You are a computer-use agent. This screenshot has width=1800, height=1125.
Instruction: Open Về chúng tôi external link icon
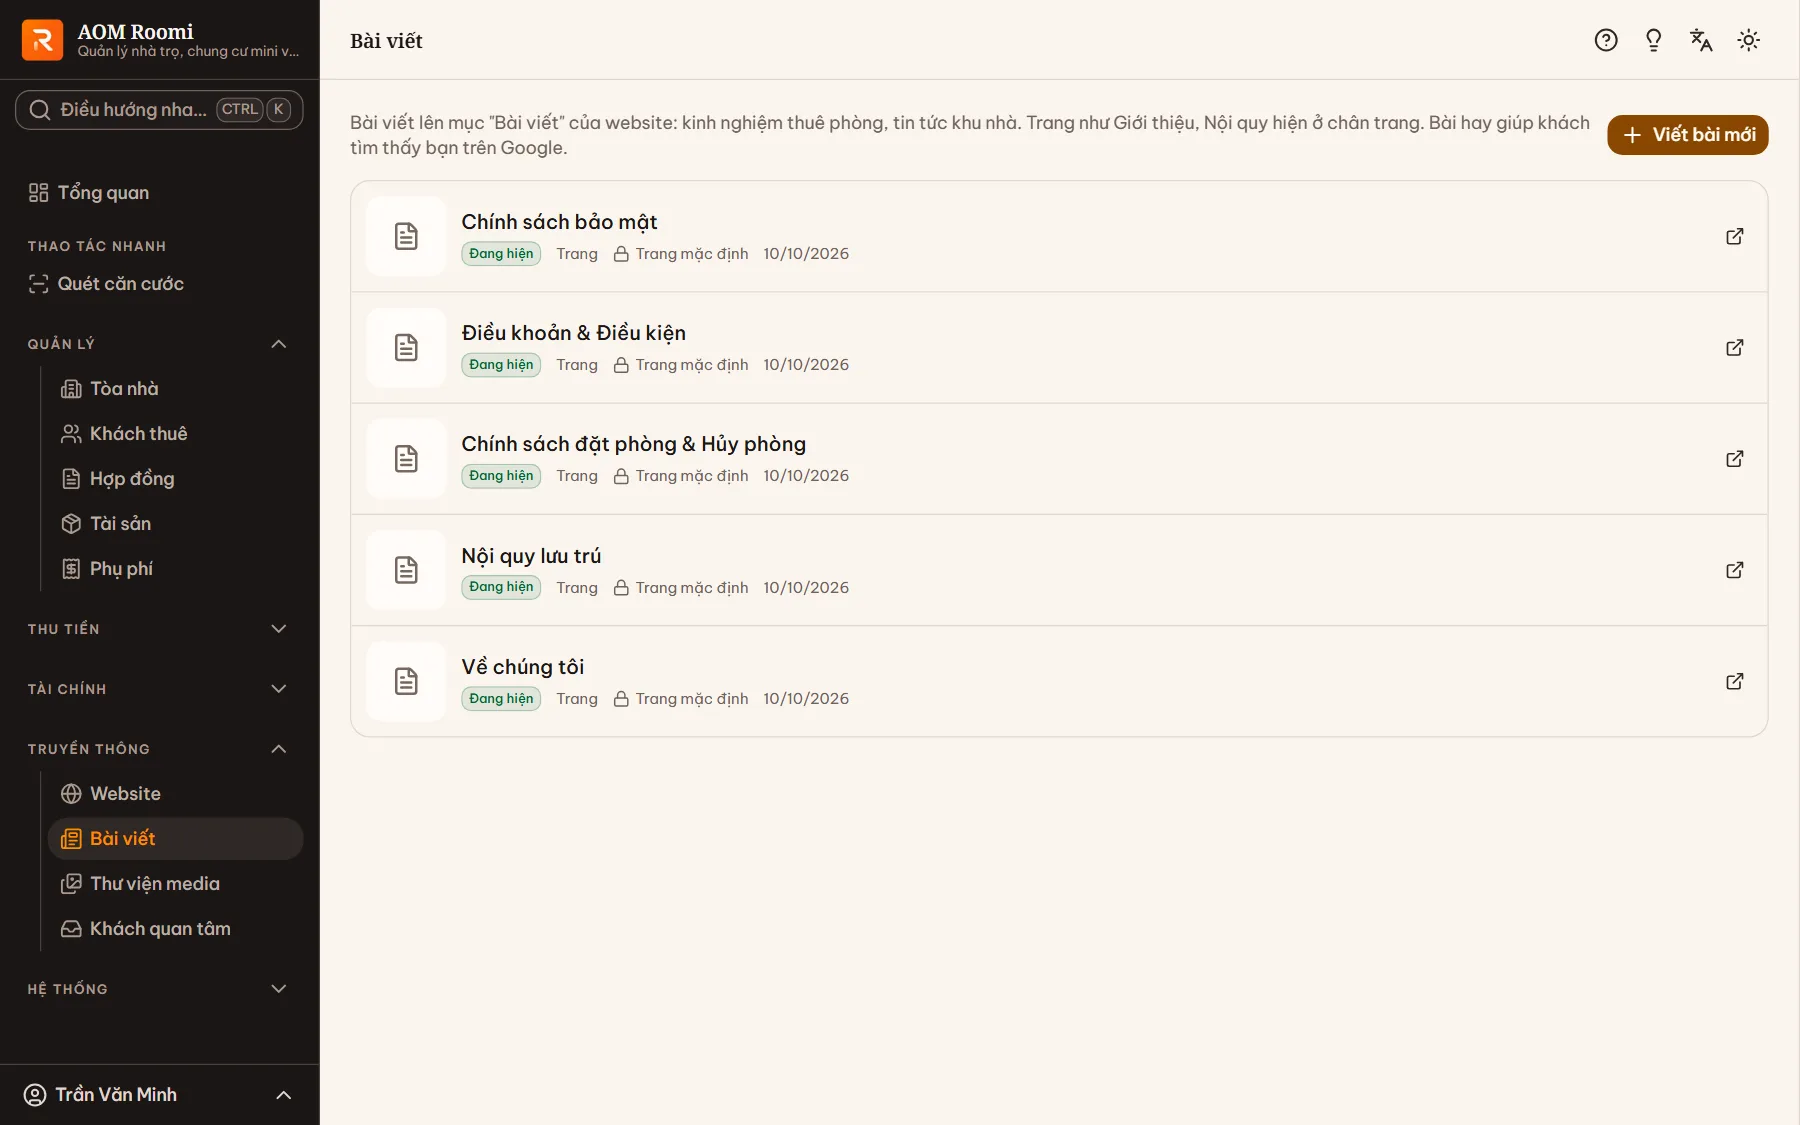(1734, 681)
